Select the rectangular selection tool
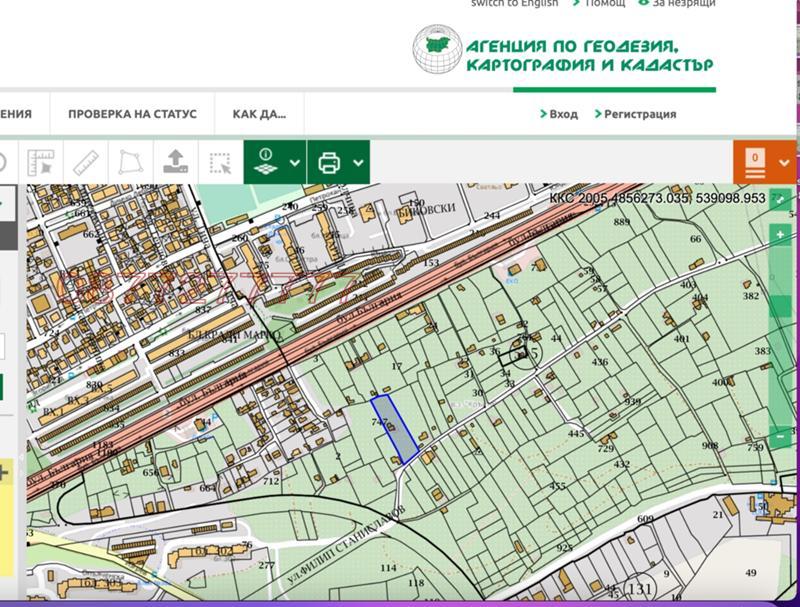Image resolution: width=800 pixels, height=607 pixels. point(222,162)
